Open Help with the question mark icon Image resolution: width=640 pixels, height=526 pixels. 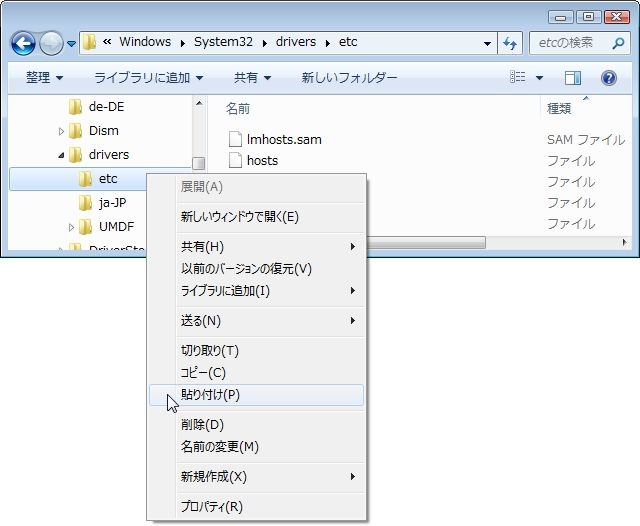pos(609,78)
